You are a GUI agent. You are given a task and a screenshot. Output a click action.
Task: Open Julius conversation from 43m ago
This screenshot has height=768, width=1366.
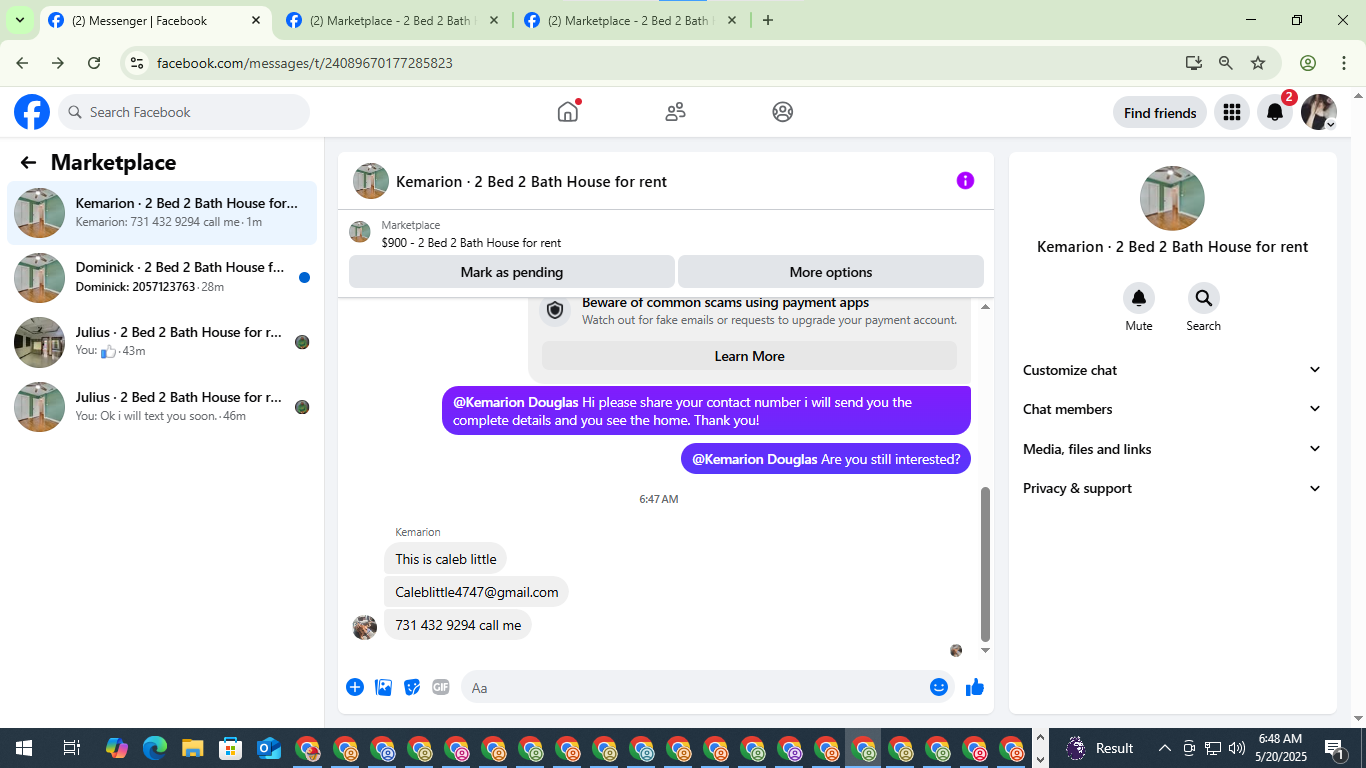coord(162,342)
